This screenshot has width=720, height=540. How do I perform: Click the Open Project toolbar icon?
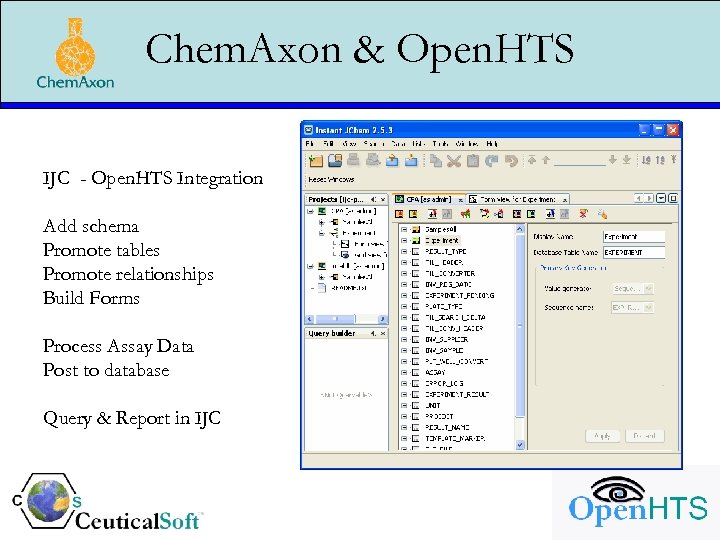335,161
